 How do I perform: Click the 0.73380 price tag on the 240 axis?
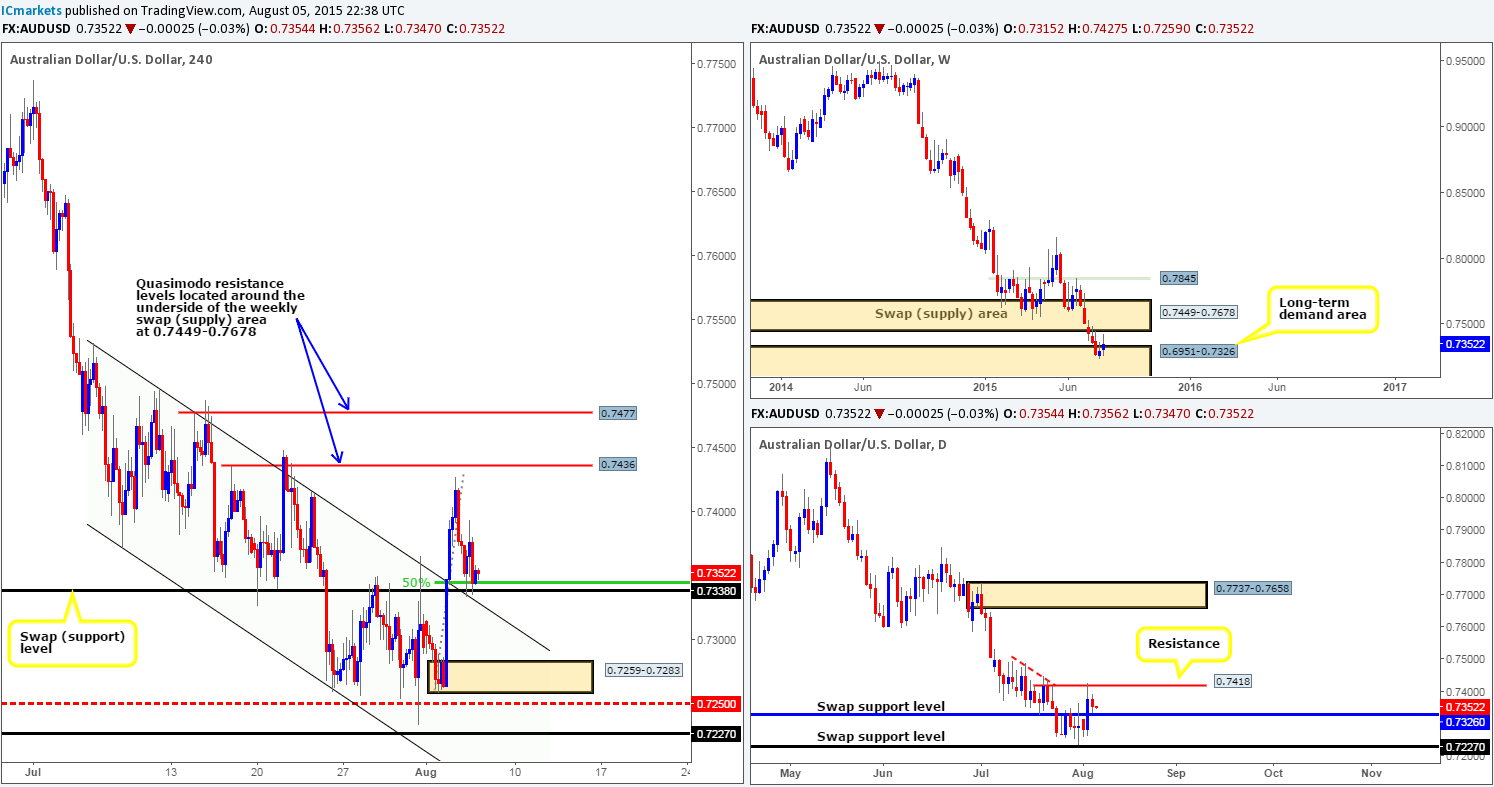[716, 591]
